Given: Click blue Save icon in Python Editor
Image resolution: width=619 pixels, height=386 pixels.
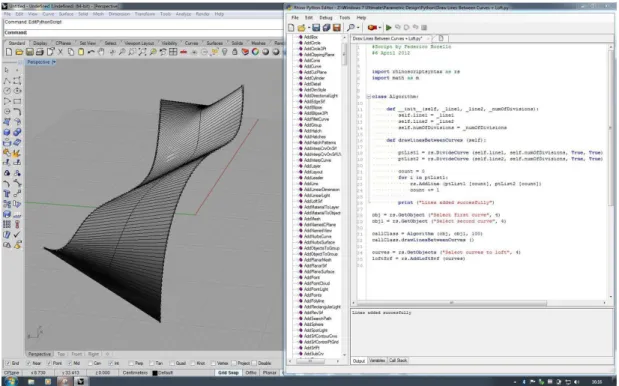Looking at the screenshot, I should coord(316,28).
